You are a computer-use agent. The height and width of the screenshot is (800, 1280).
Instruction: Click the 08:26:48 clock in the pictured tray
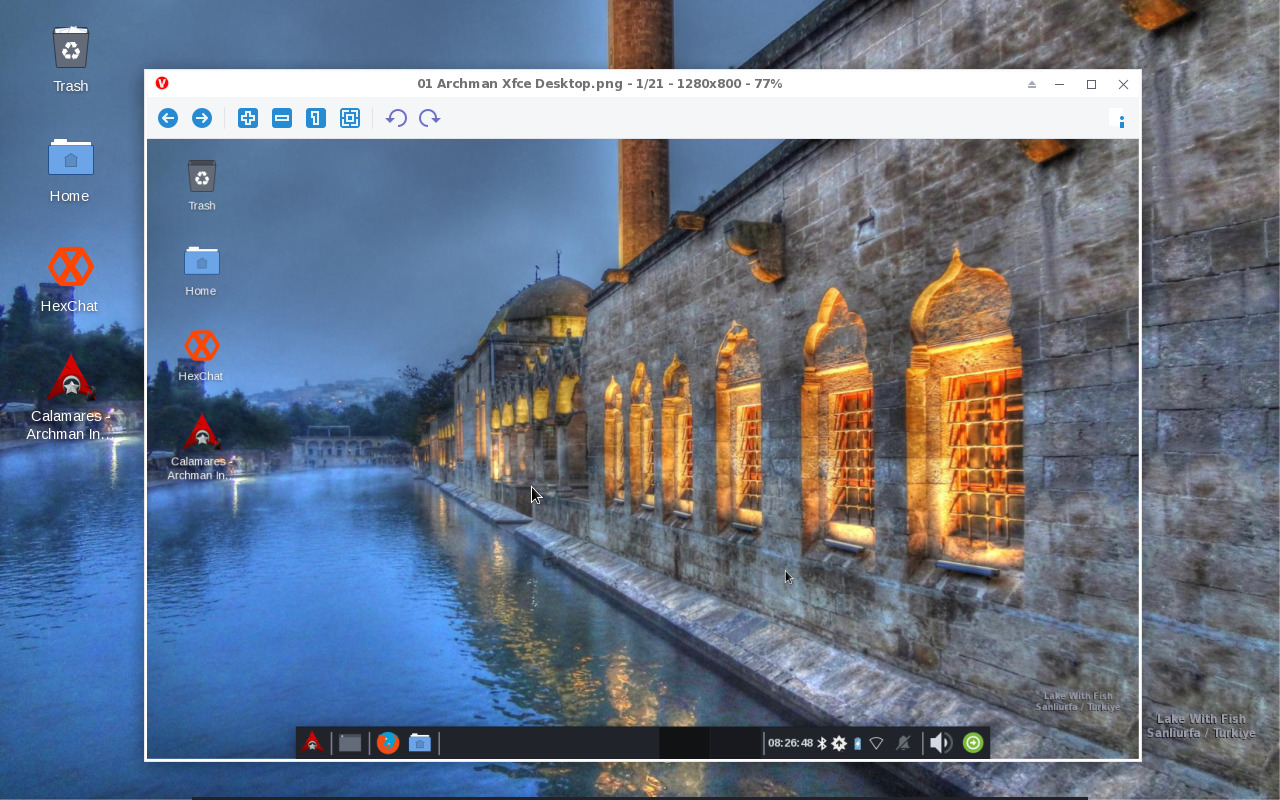coord(789,743)
